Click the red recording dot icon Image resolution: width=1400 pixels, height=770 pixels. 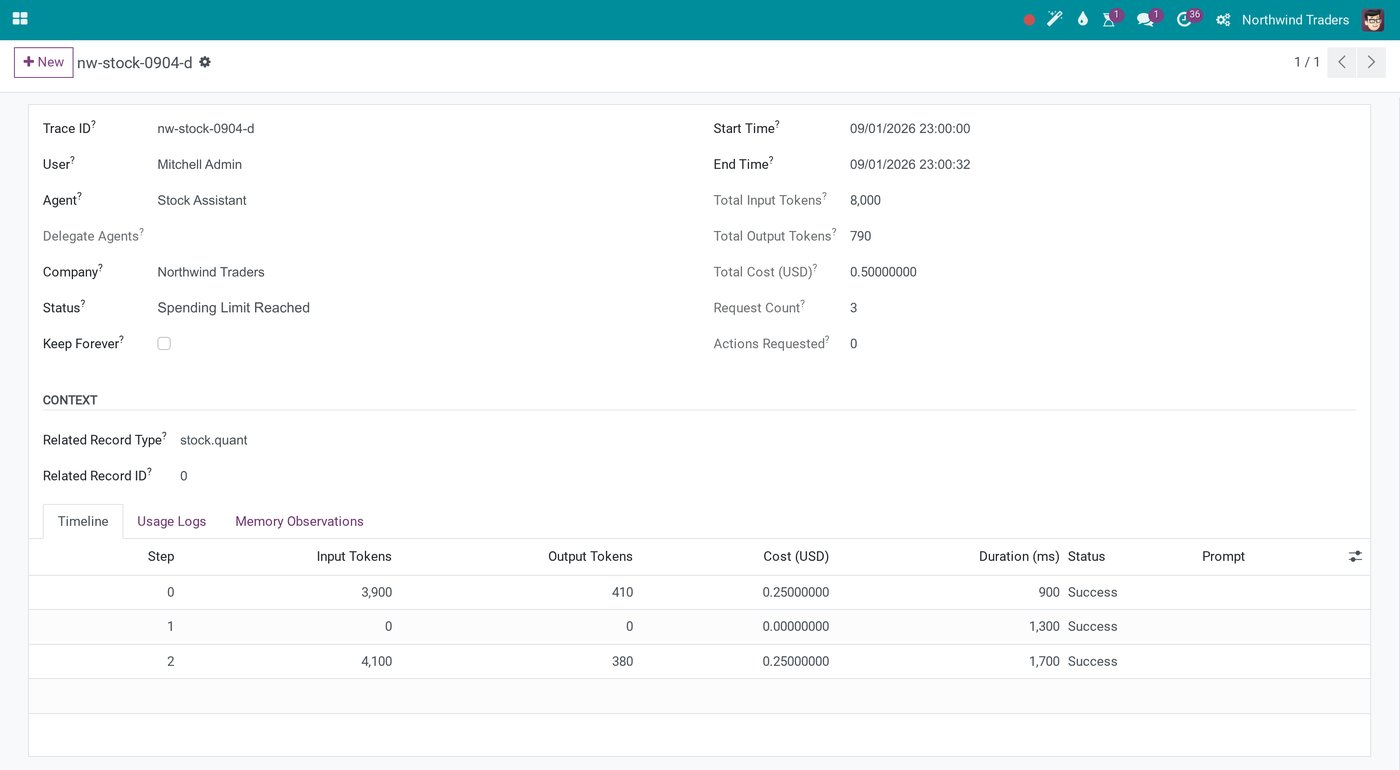(1029, 20)
